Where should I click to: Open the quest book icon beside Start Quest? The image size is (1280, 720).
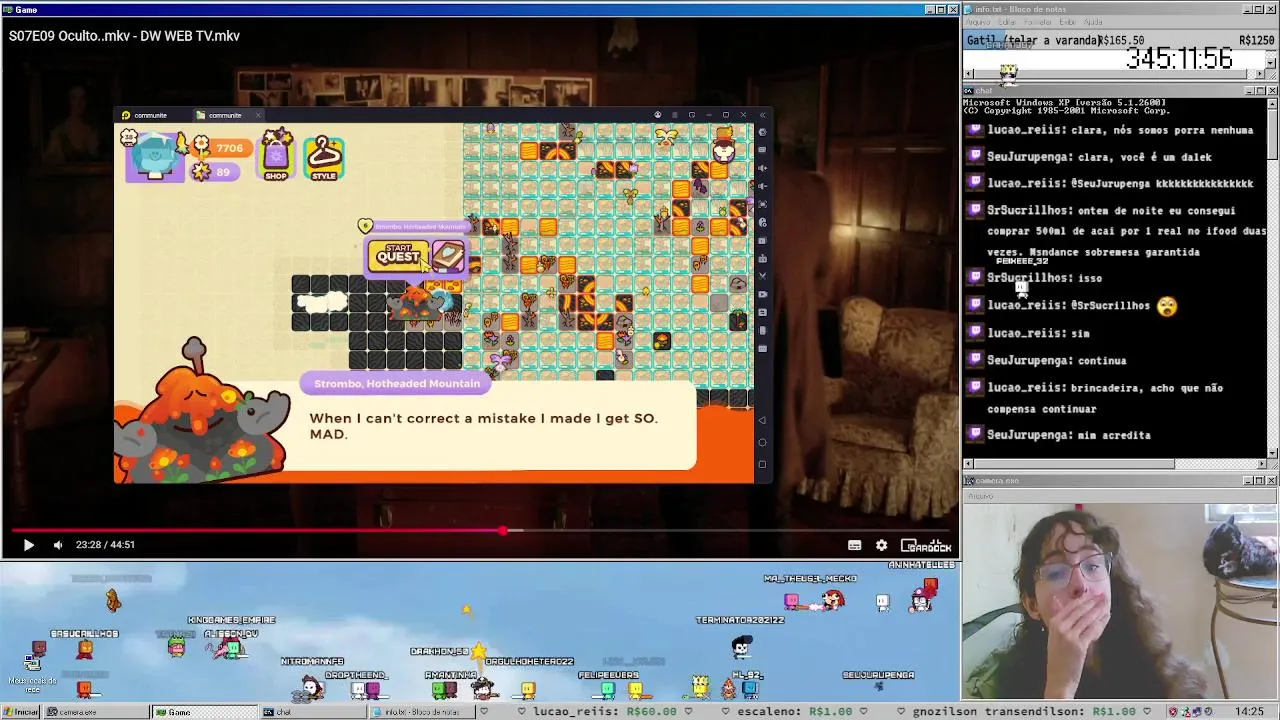(447, 256)
